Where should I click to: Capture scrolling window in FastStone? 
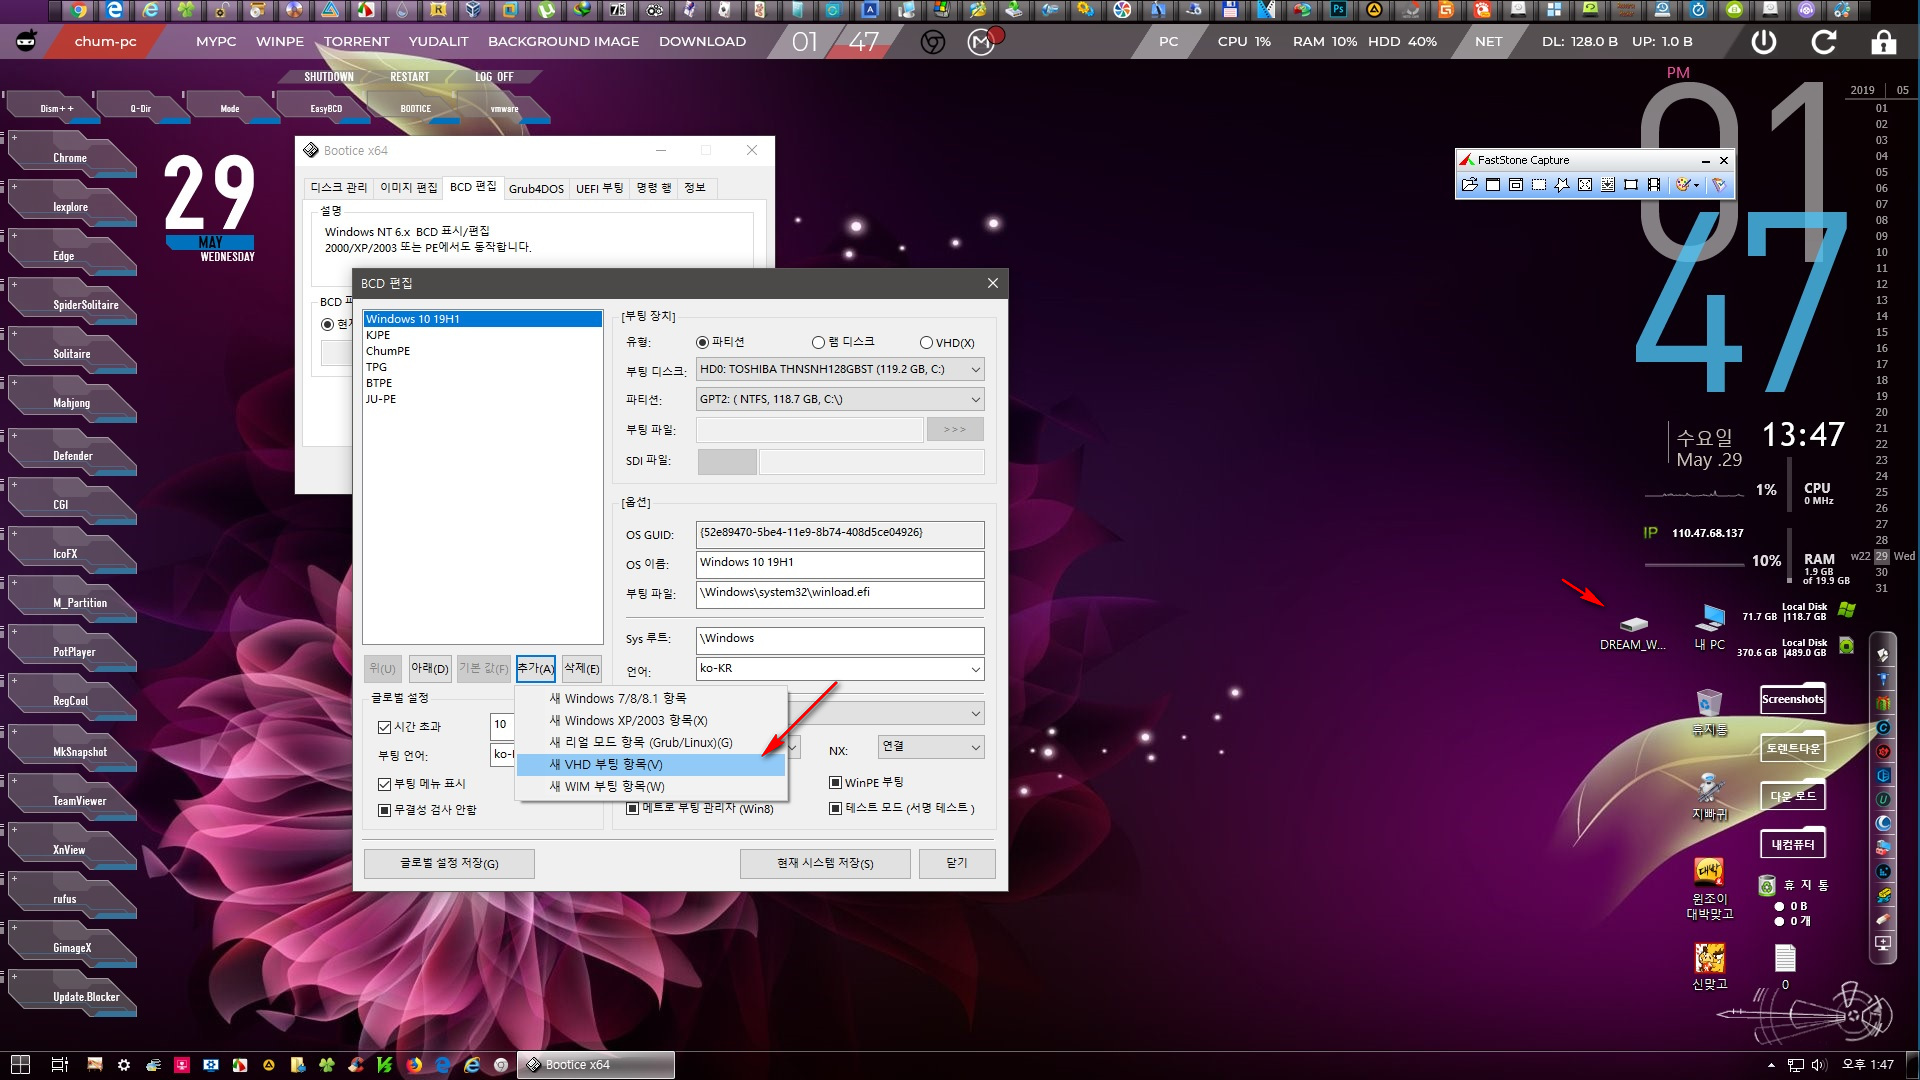pyautogui.click(x=1608, y=185)
